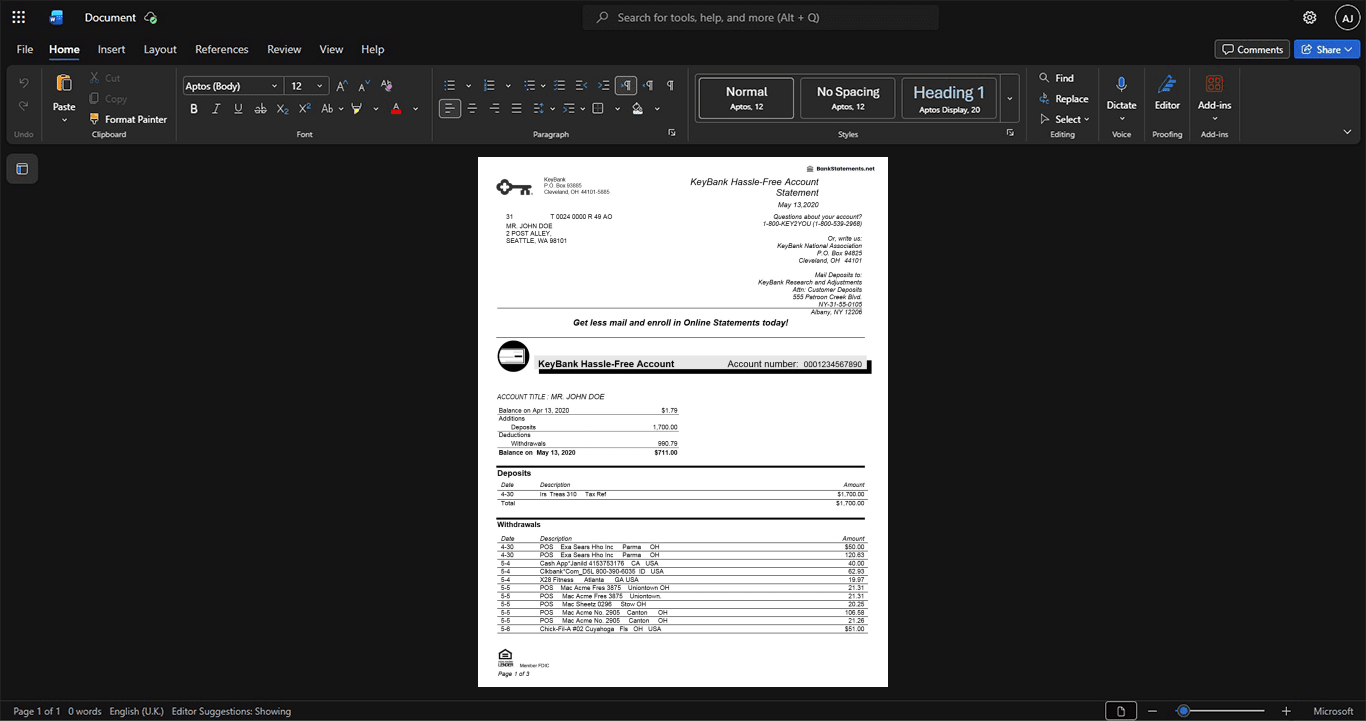
Task: Align paragraph to the right
Action: click(x=494, y=109)
